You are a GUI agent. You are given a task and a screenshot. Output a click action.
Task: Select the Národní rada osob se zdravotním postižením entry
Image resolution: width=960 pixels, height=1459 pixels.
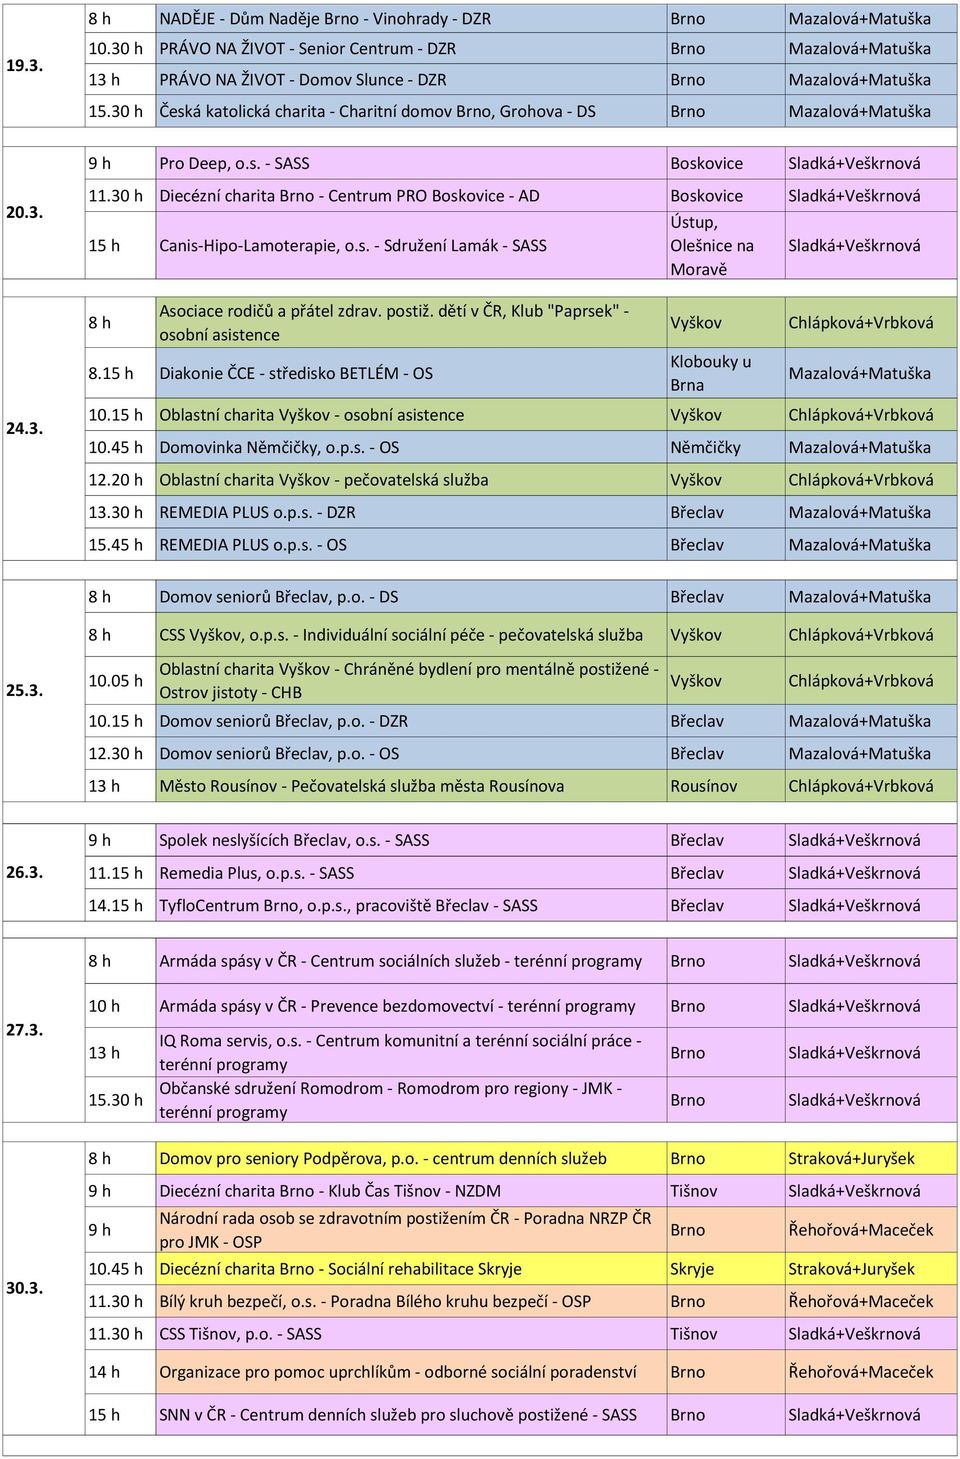point(405,1230)
